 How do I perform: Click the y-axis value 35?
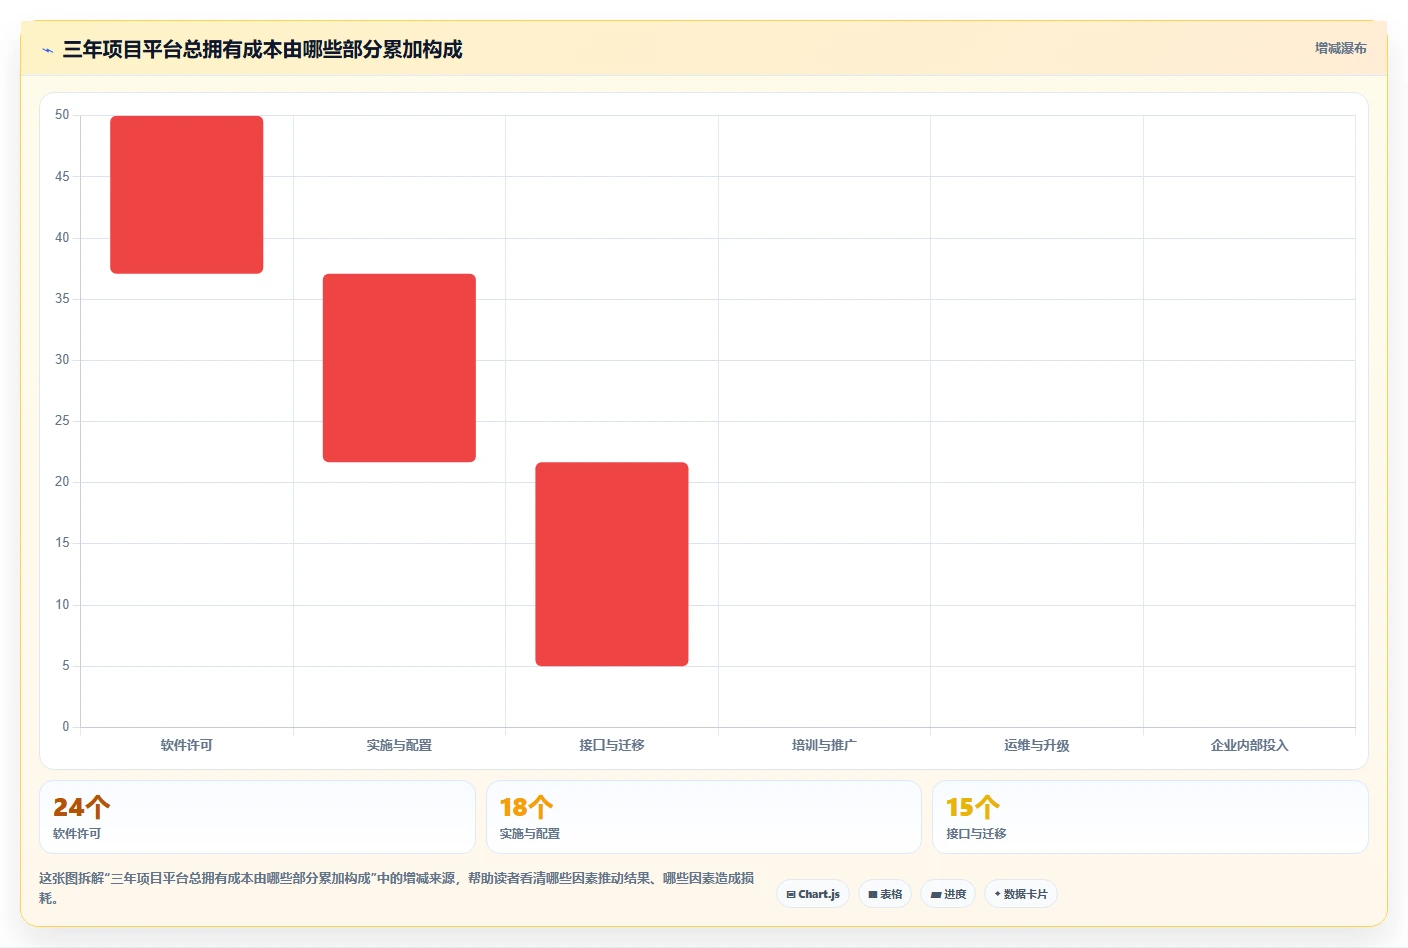(62, 299)
